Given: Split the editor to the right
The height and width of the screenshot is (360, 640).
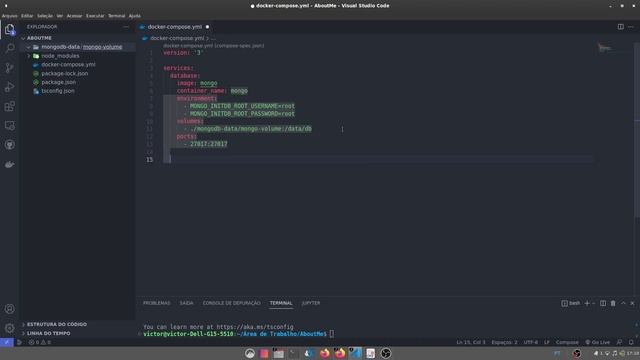Looking at the screenshot, I should click(x=620, y=27).
